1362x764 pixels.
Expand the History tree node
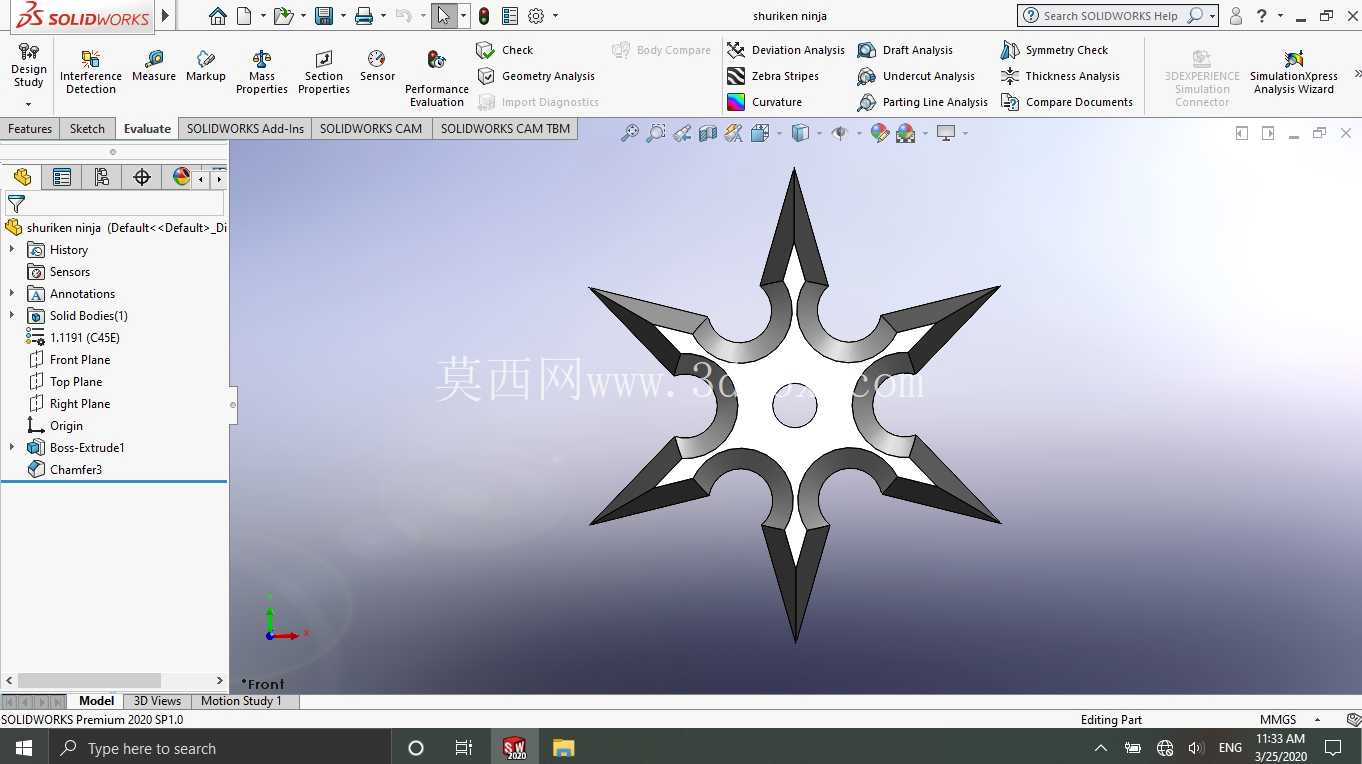pos(12,250)
